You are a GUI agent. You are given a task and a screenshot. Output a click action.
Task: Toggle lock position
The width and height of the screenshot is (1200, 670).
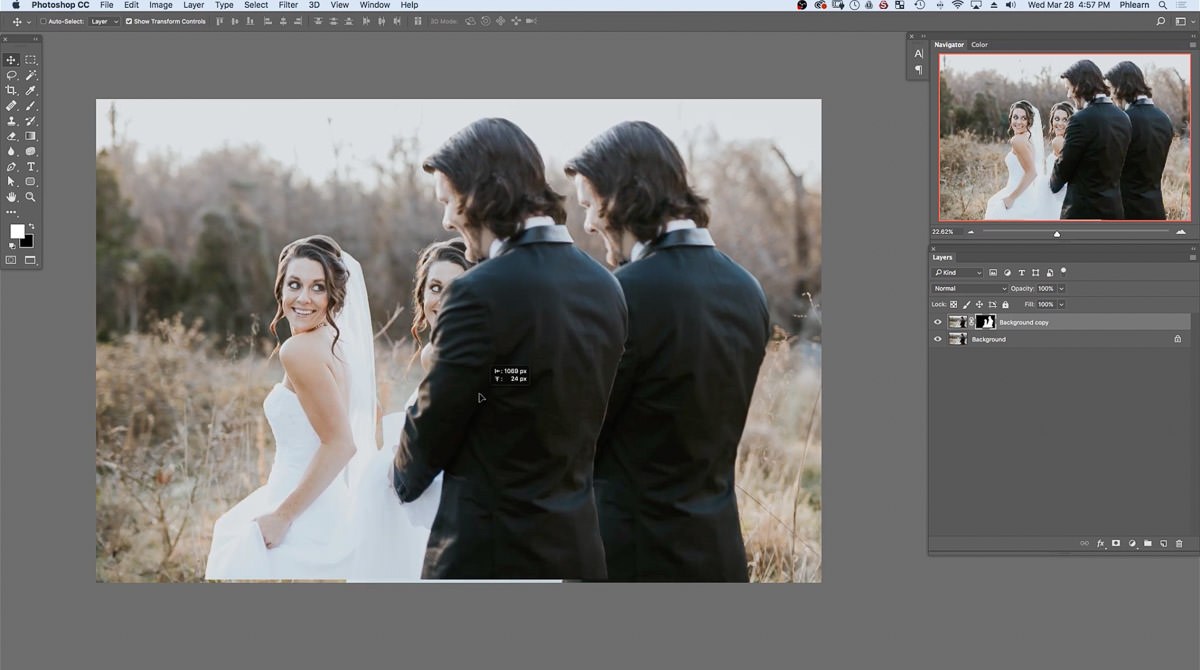(x=979, y=304)
